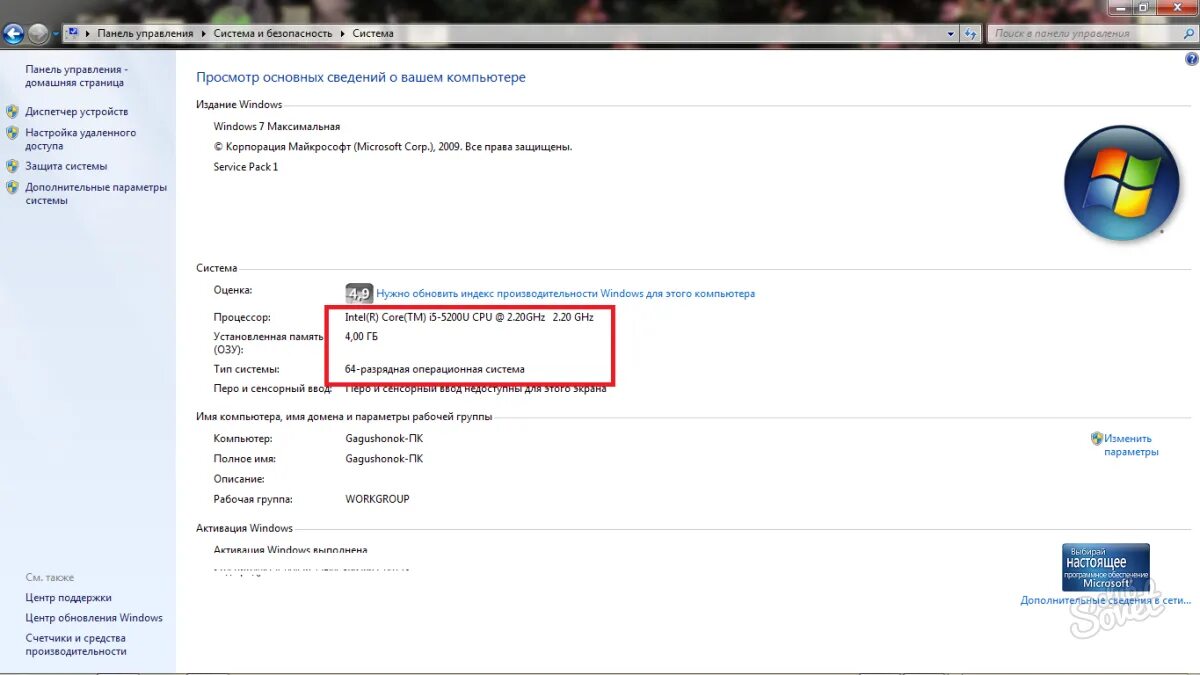Select the 'Активация Windows выполнена' text
Screen dimensions: 1200x675
pyautogui.click(x=290, y=550)
